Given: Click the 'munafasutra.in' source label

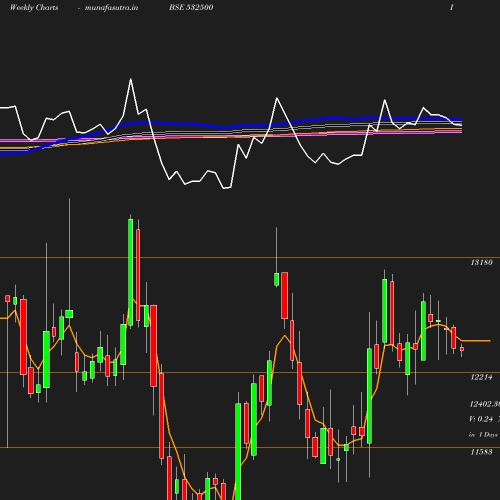Looking at the screenshot, I should [111, 8].
